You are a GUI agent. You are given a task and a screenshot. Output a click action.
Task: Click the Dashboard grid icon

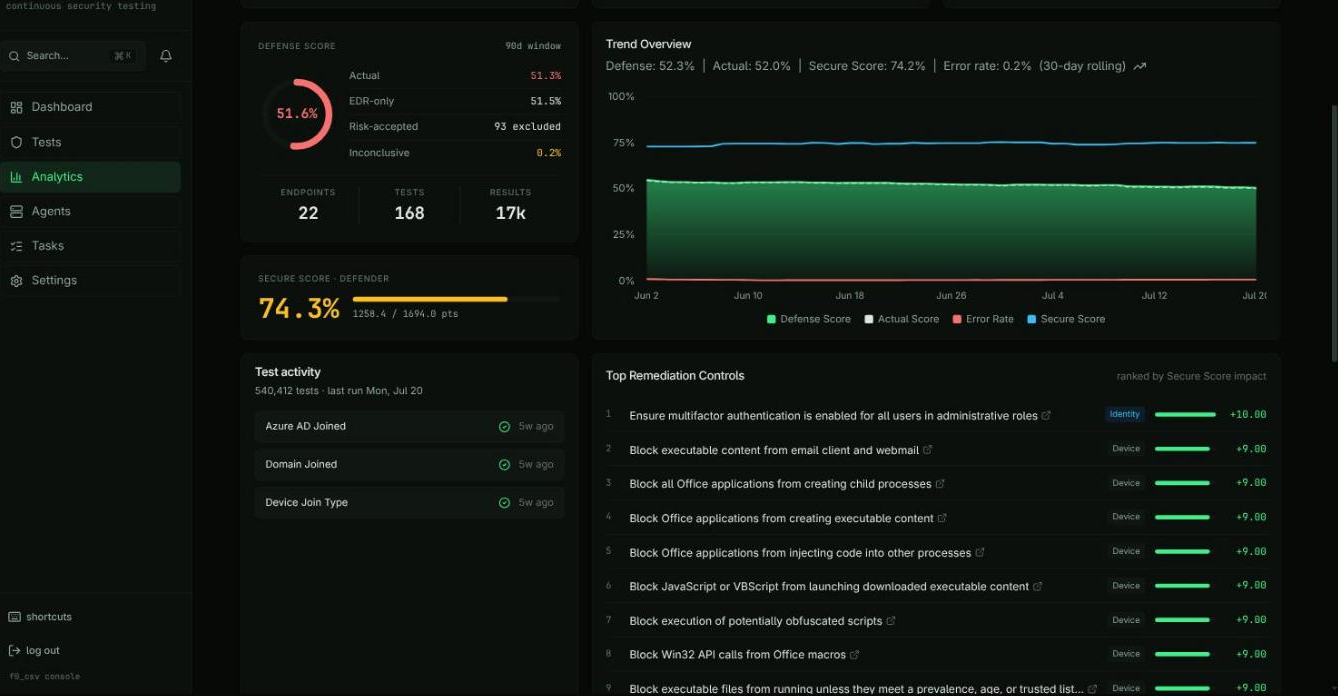[x=16, y=107]
